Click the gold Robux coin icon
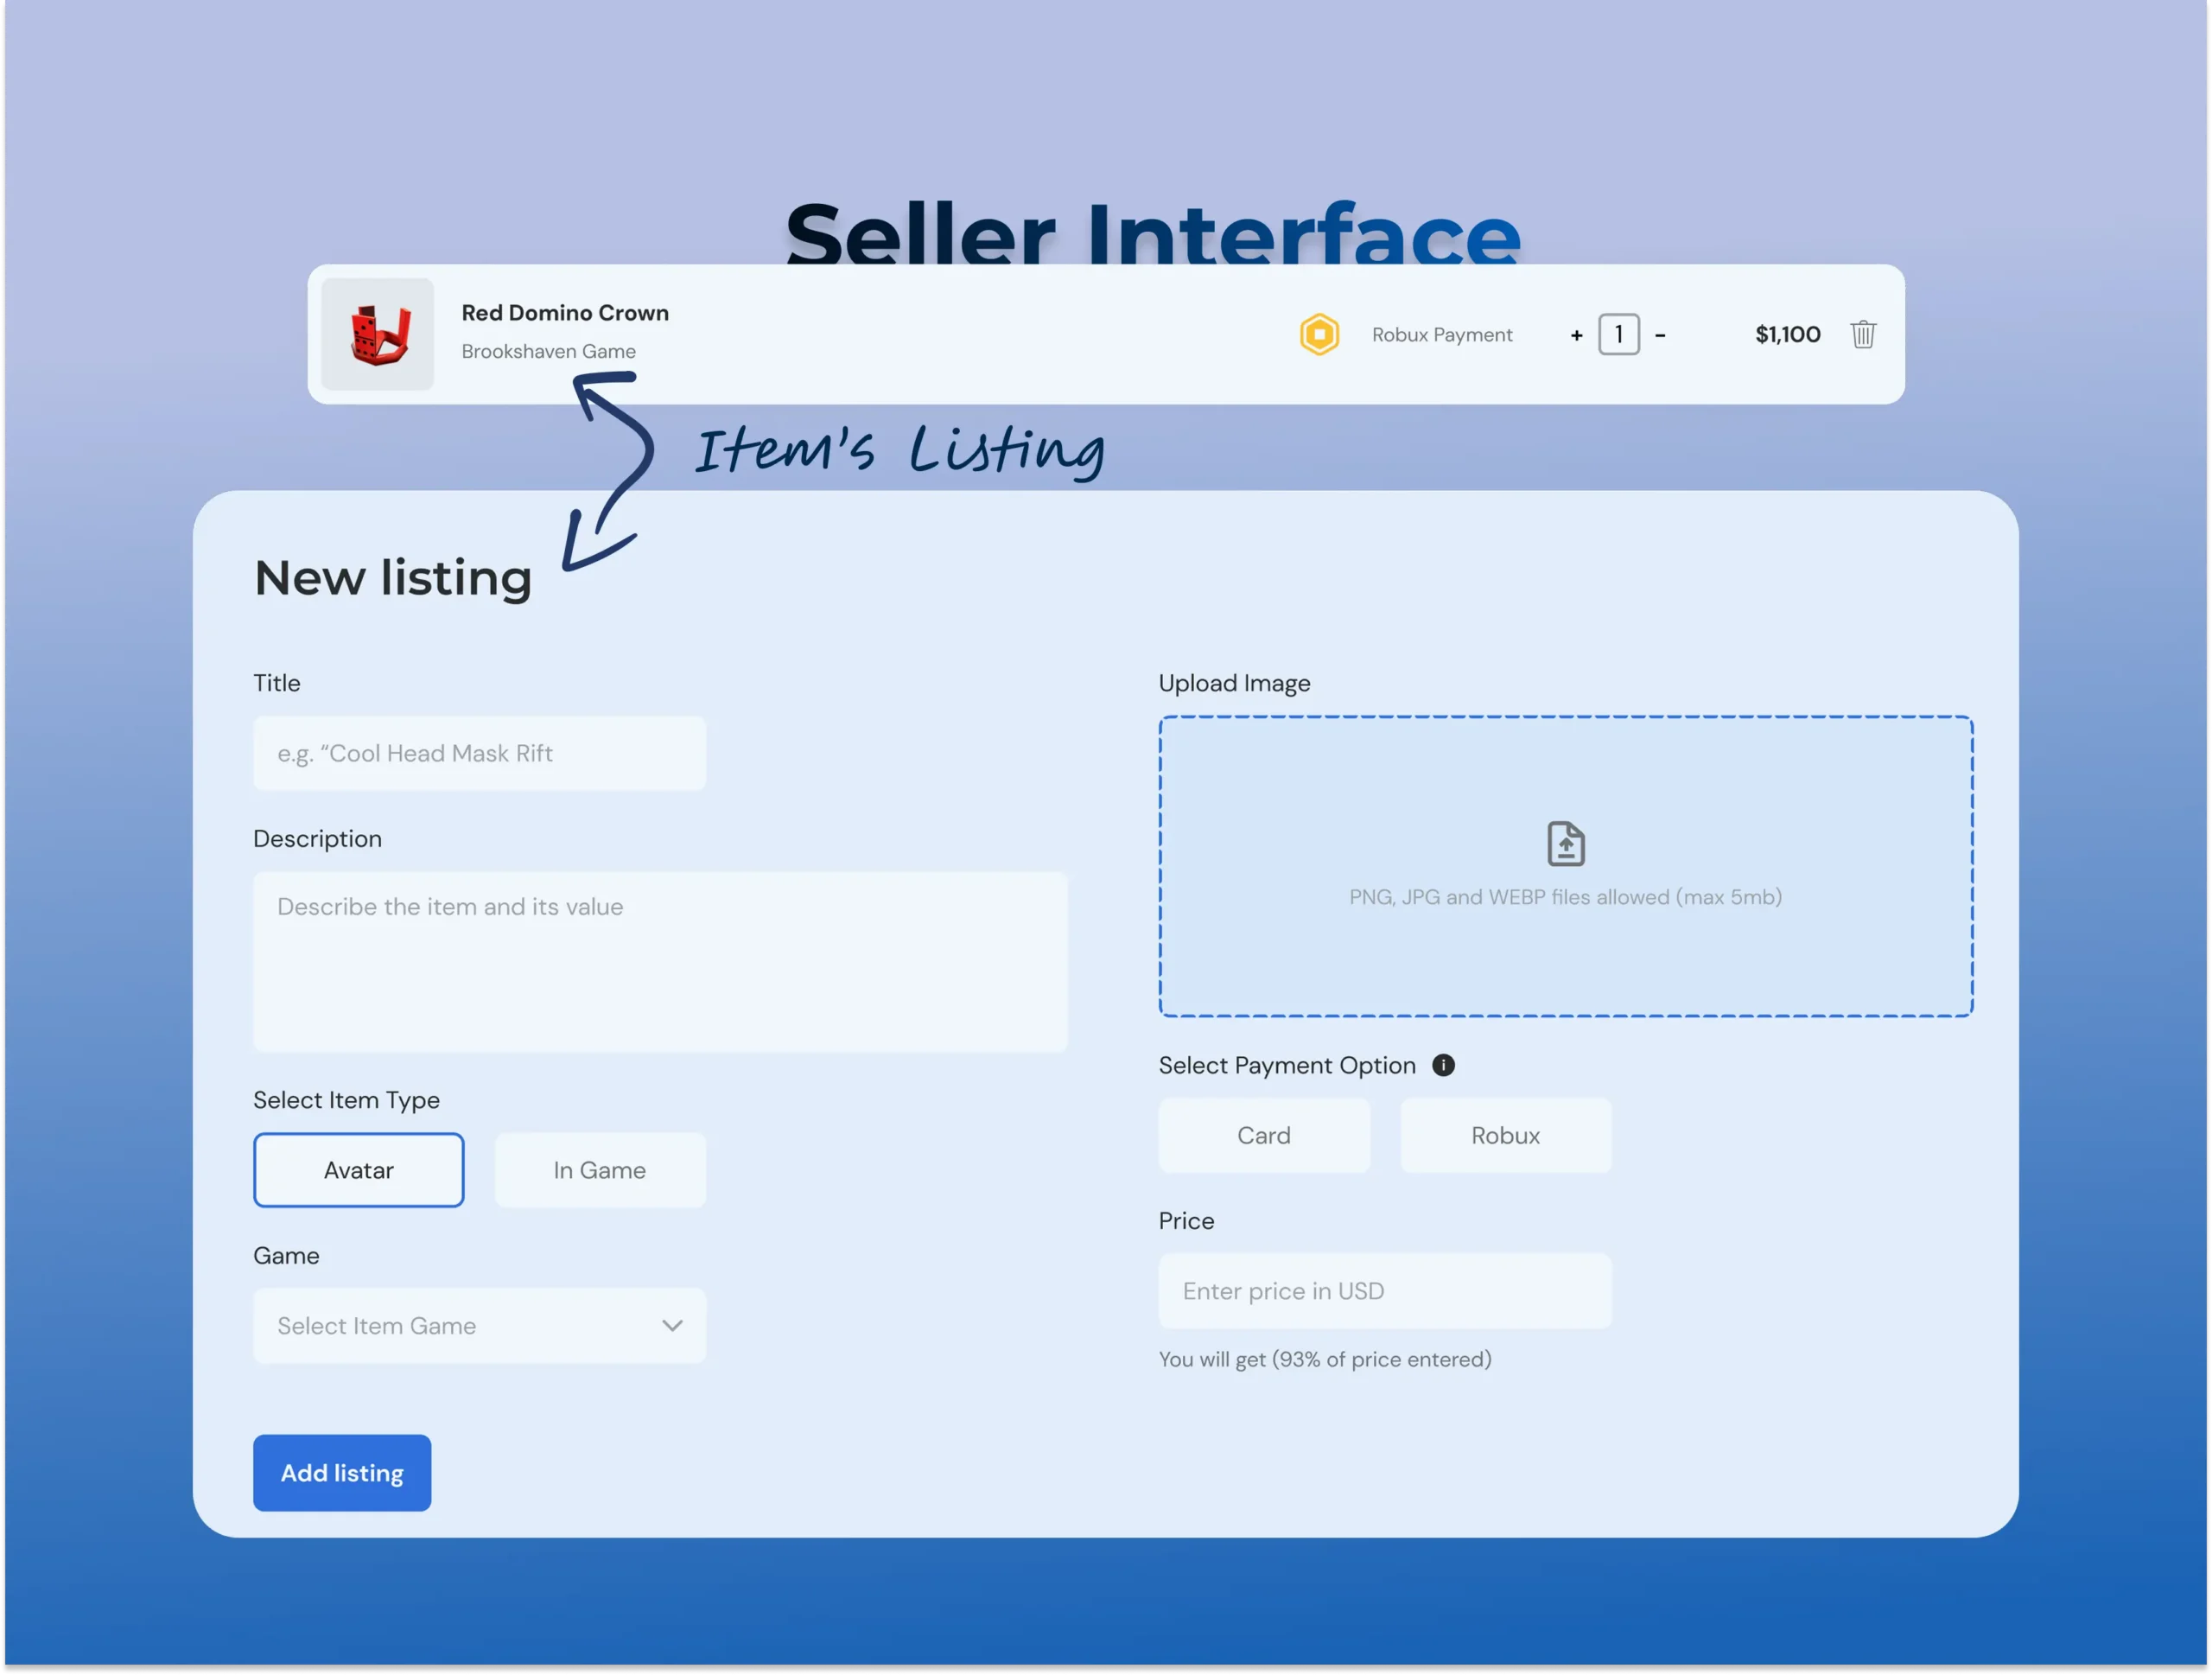Viewport: 2212px width, 1675px height. coord(1319,334)
